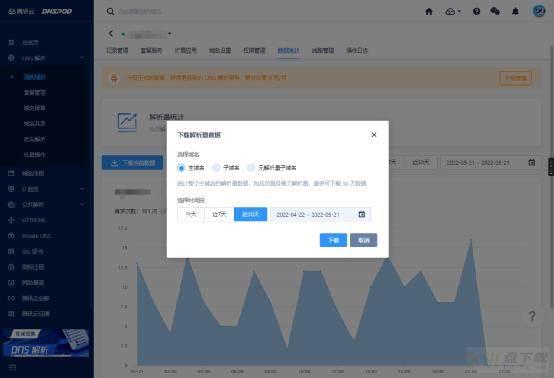Screen dimensions: 554x378
Task: Click the dark handle tab on the right page edge
Action: (551, 167)
